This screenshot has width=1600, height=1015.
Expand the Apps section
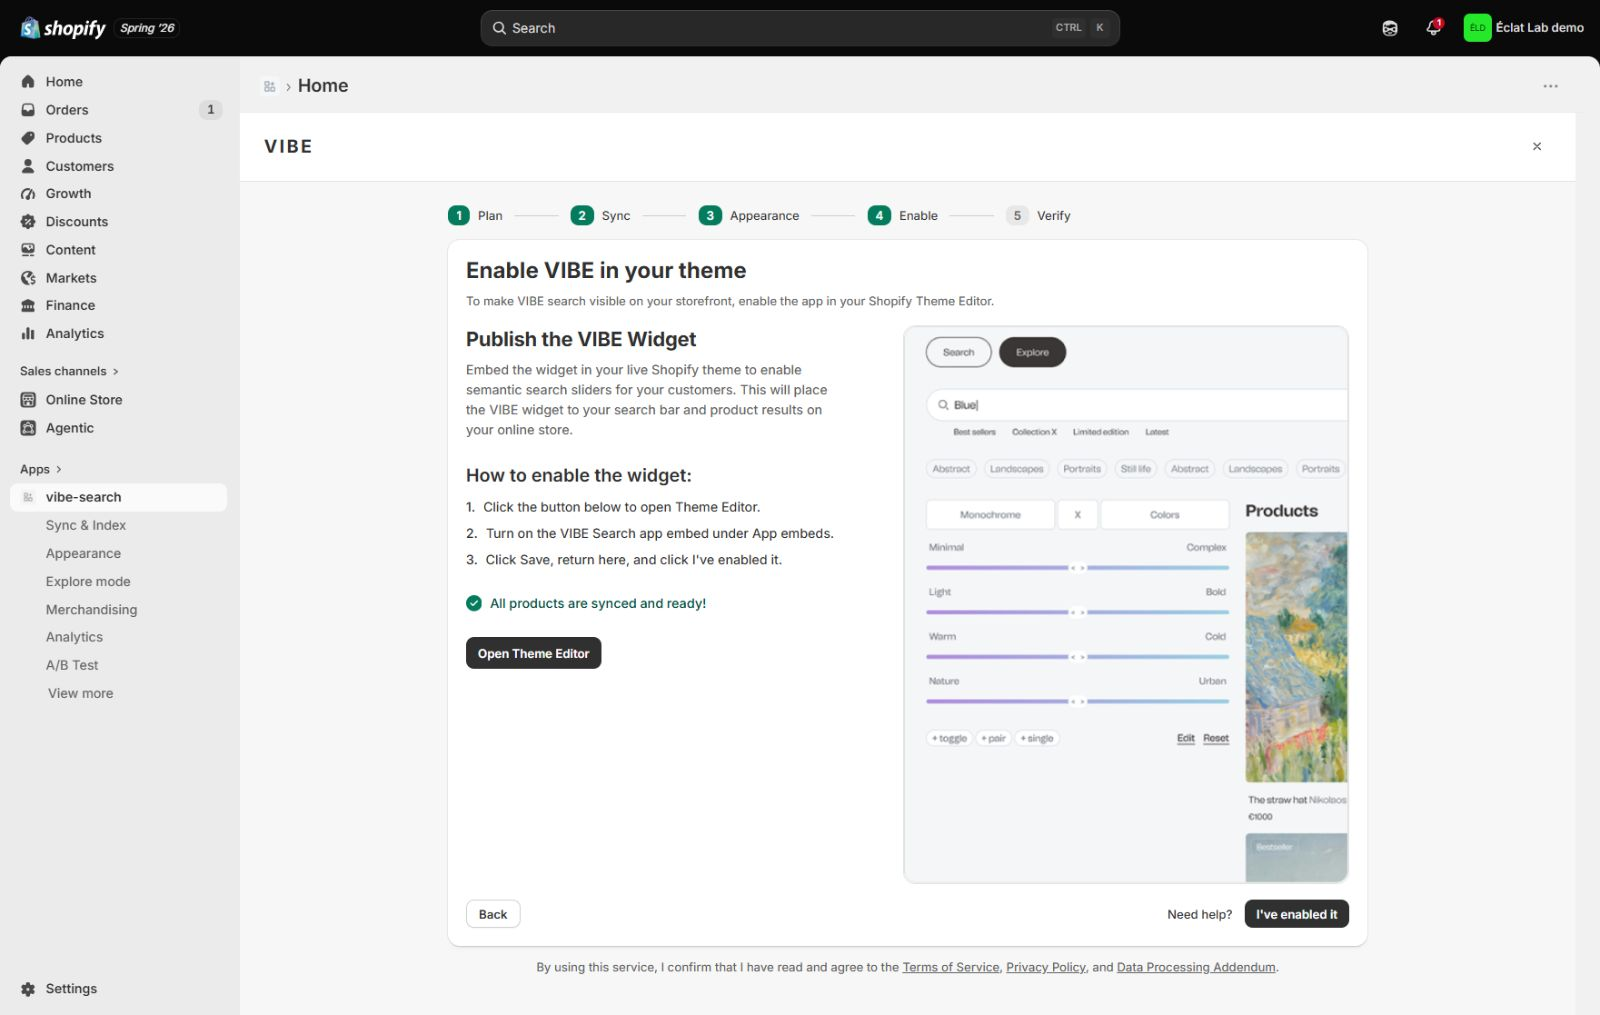(41, 469)
